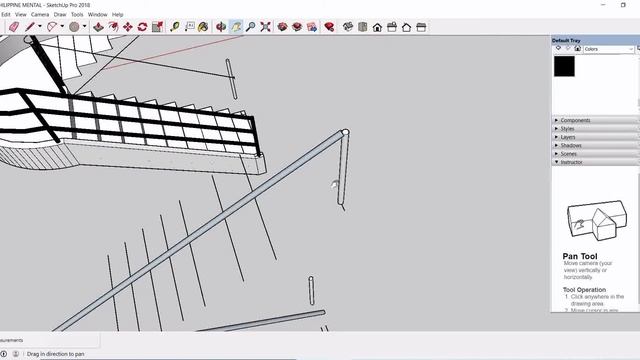
Task: Select the Circle shape tool
Action: (x=74, y=27)
